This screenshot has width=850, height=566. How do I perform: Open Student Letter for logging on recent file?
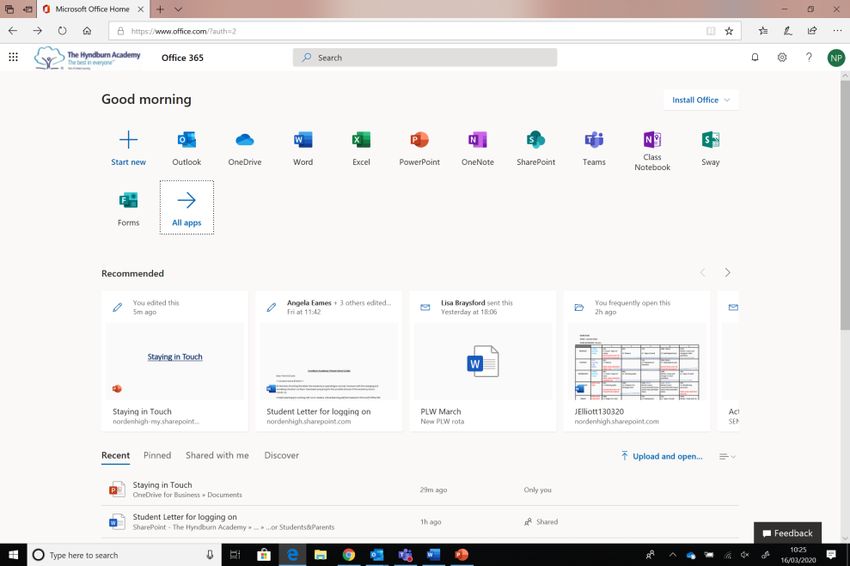(420, 522)
